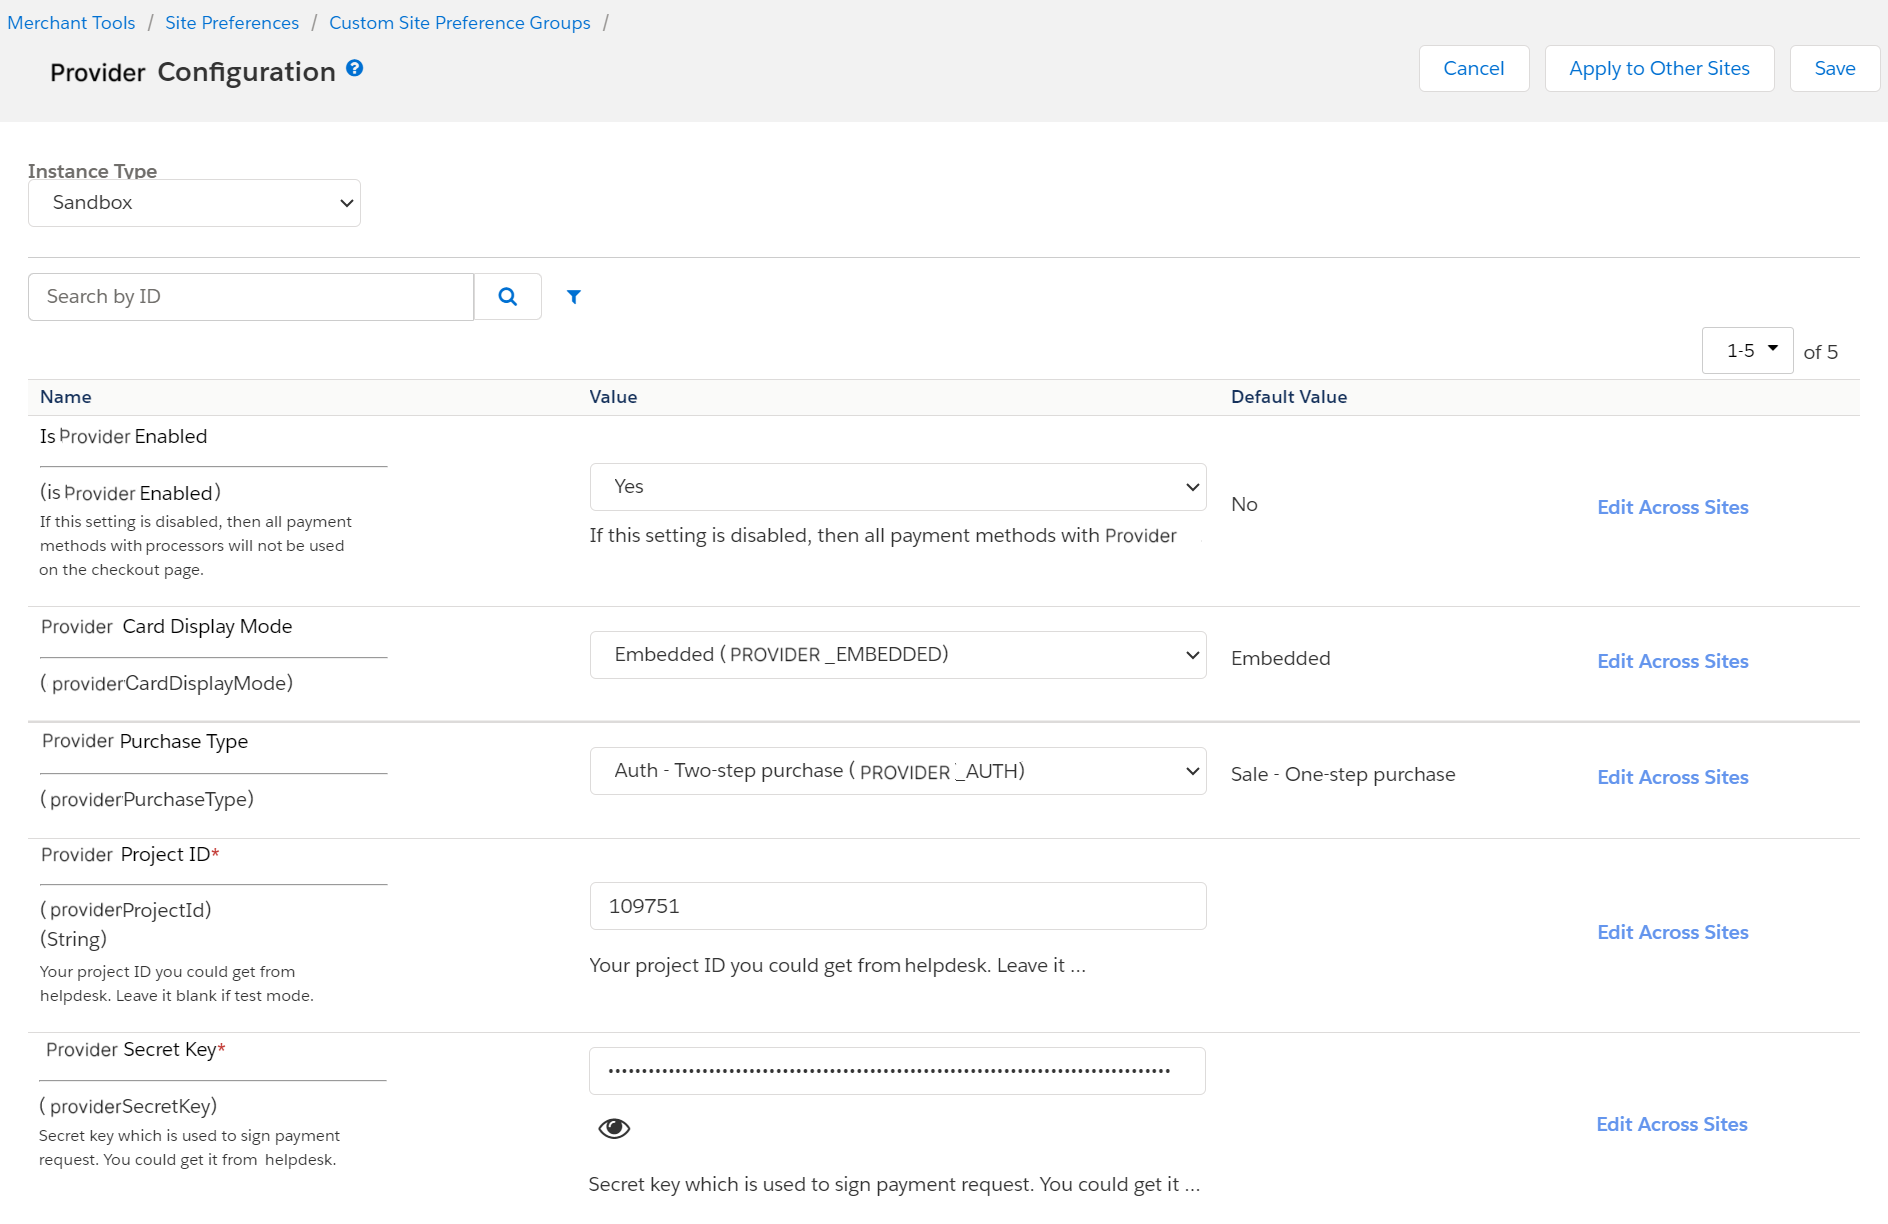
Task: Click the magnifier search icon button
Action: tap(508, 297)
